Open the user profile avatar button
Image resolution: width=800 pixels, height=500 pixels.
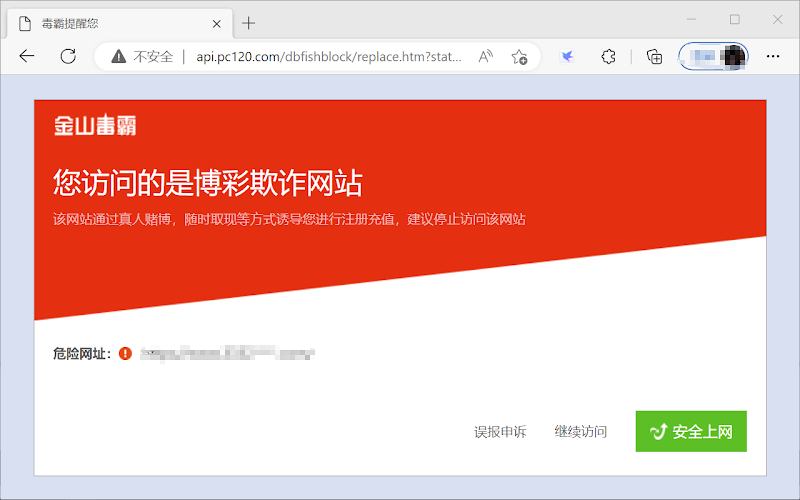pos(713,57)
